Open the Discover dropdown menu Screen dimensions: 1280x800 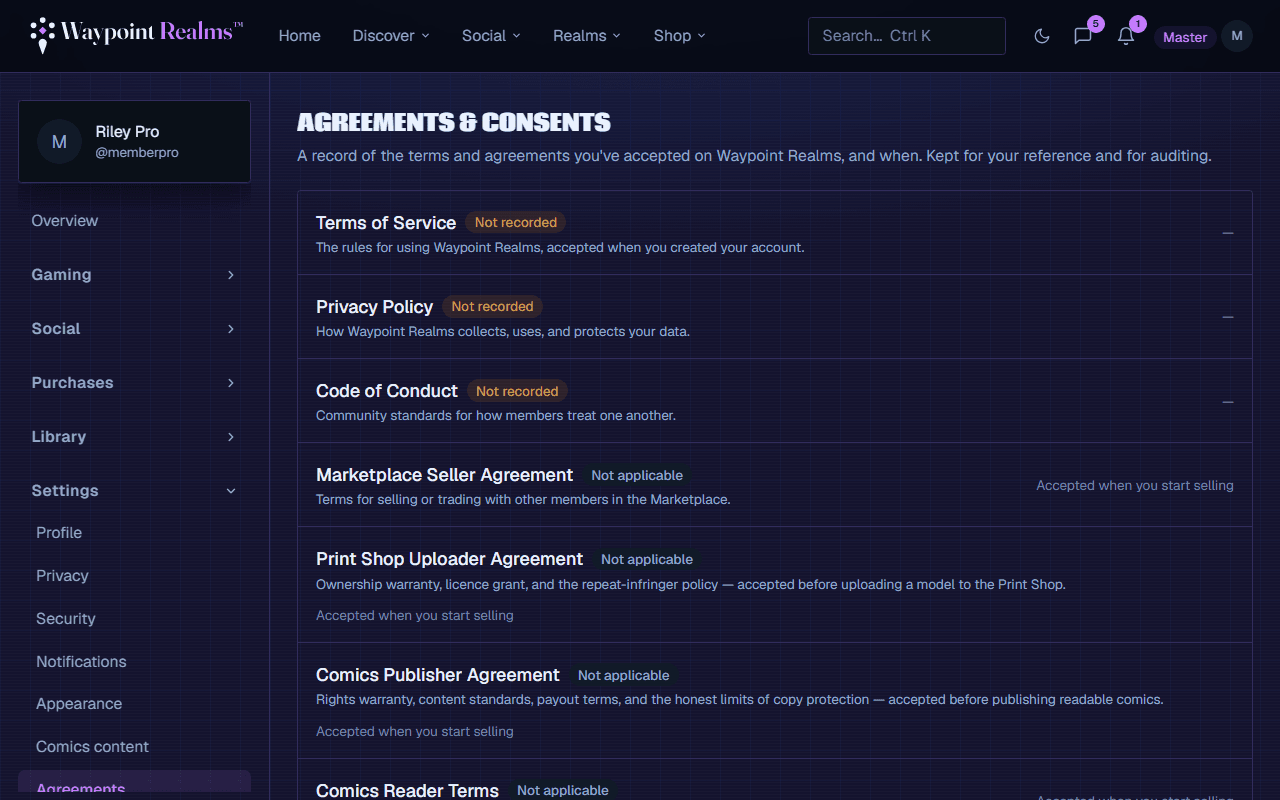(x=391, y=36)
